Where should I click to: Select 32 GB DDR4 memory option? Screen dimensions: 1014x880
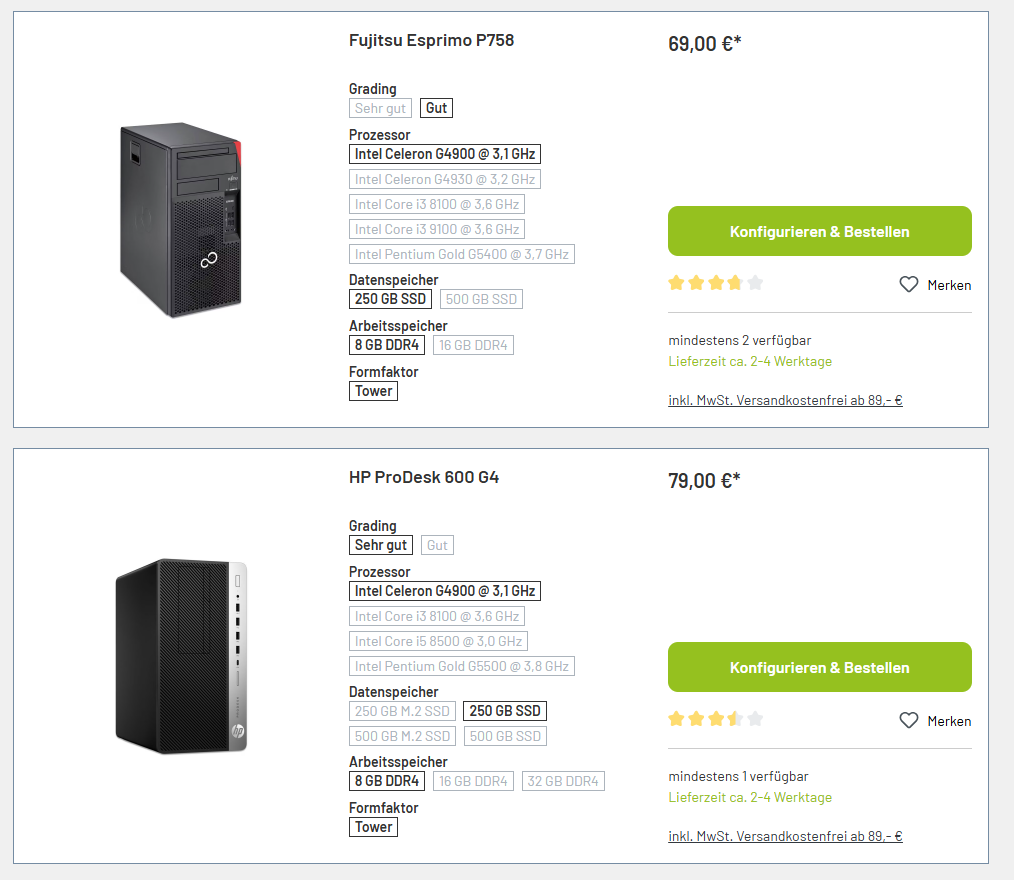click(563, 781)
